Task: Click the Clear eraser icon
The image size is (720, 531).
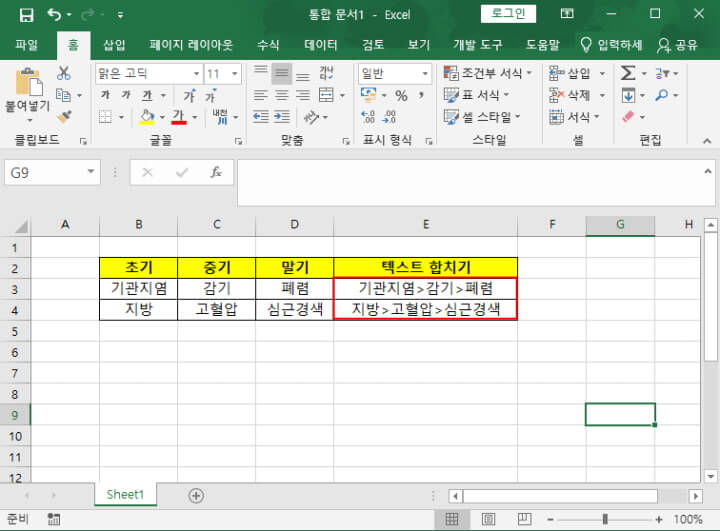Action: (628, 117)
